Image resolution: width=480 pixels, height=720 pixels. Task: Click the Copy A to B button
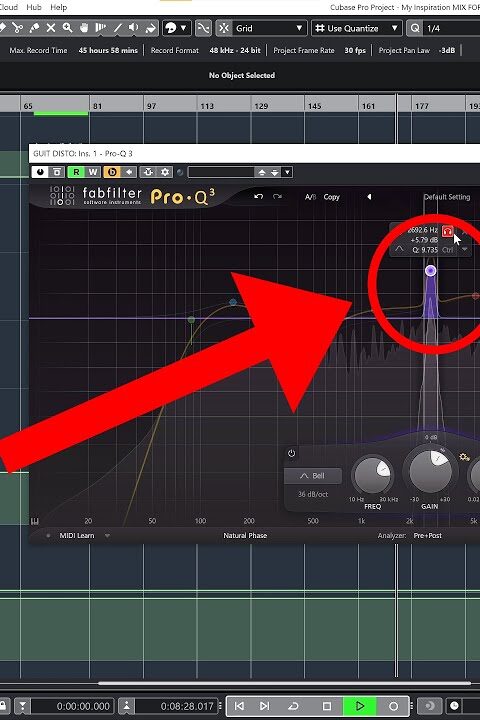click(x=331, y=197)
